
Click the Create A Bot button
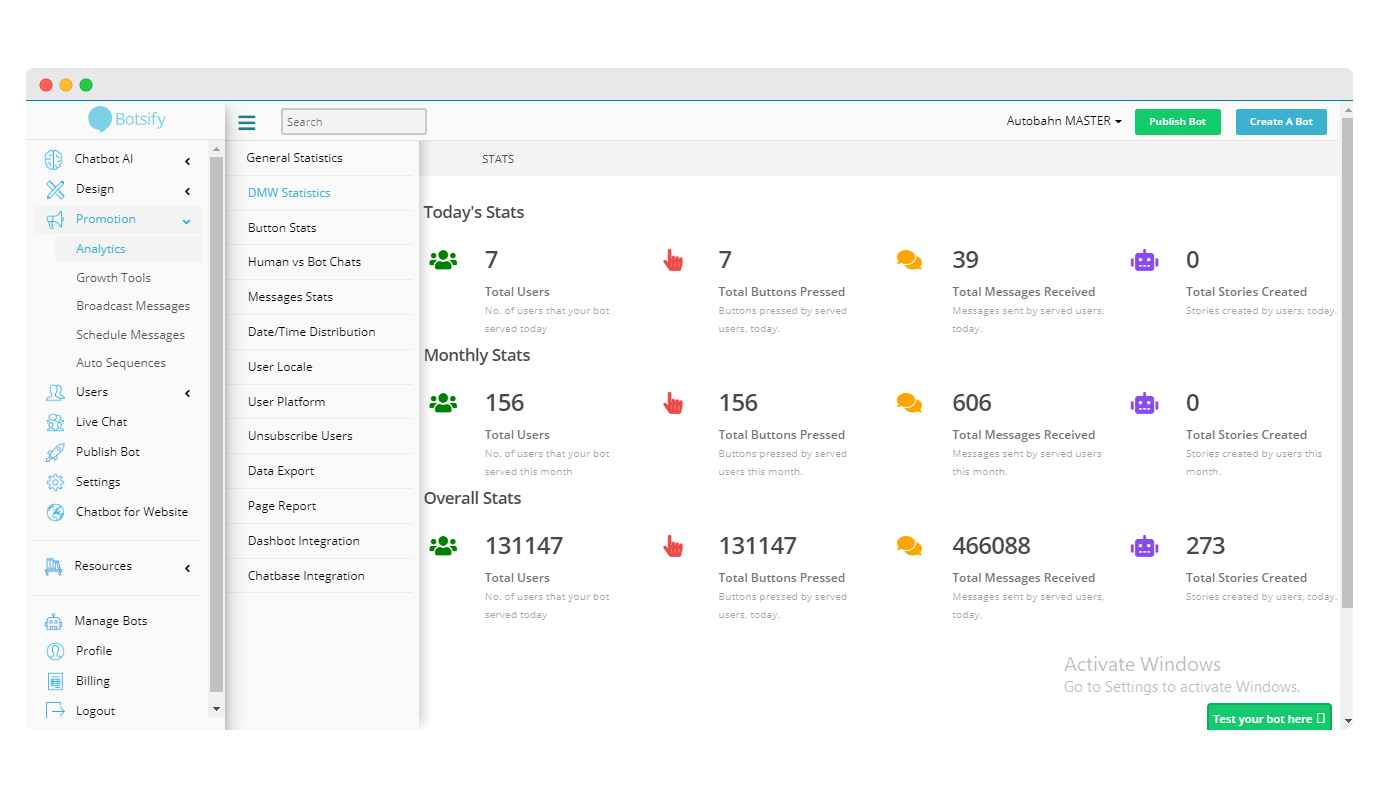click(1281, 122)
